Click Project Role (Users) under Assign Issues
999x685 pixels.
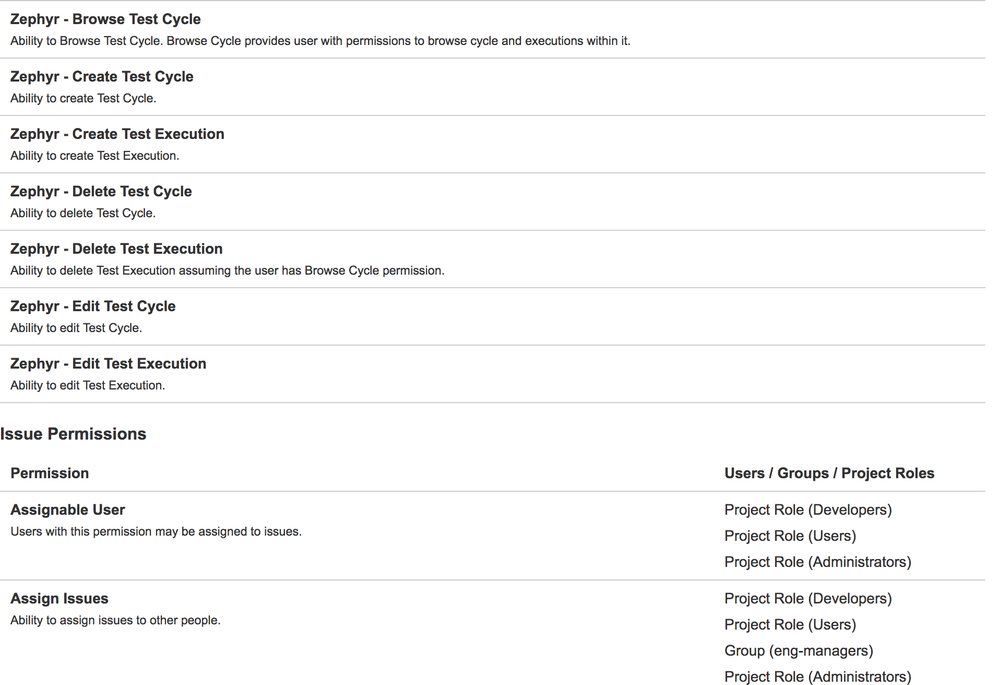790,624
